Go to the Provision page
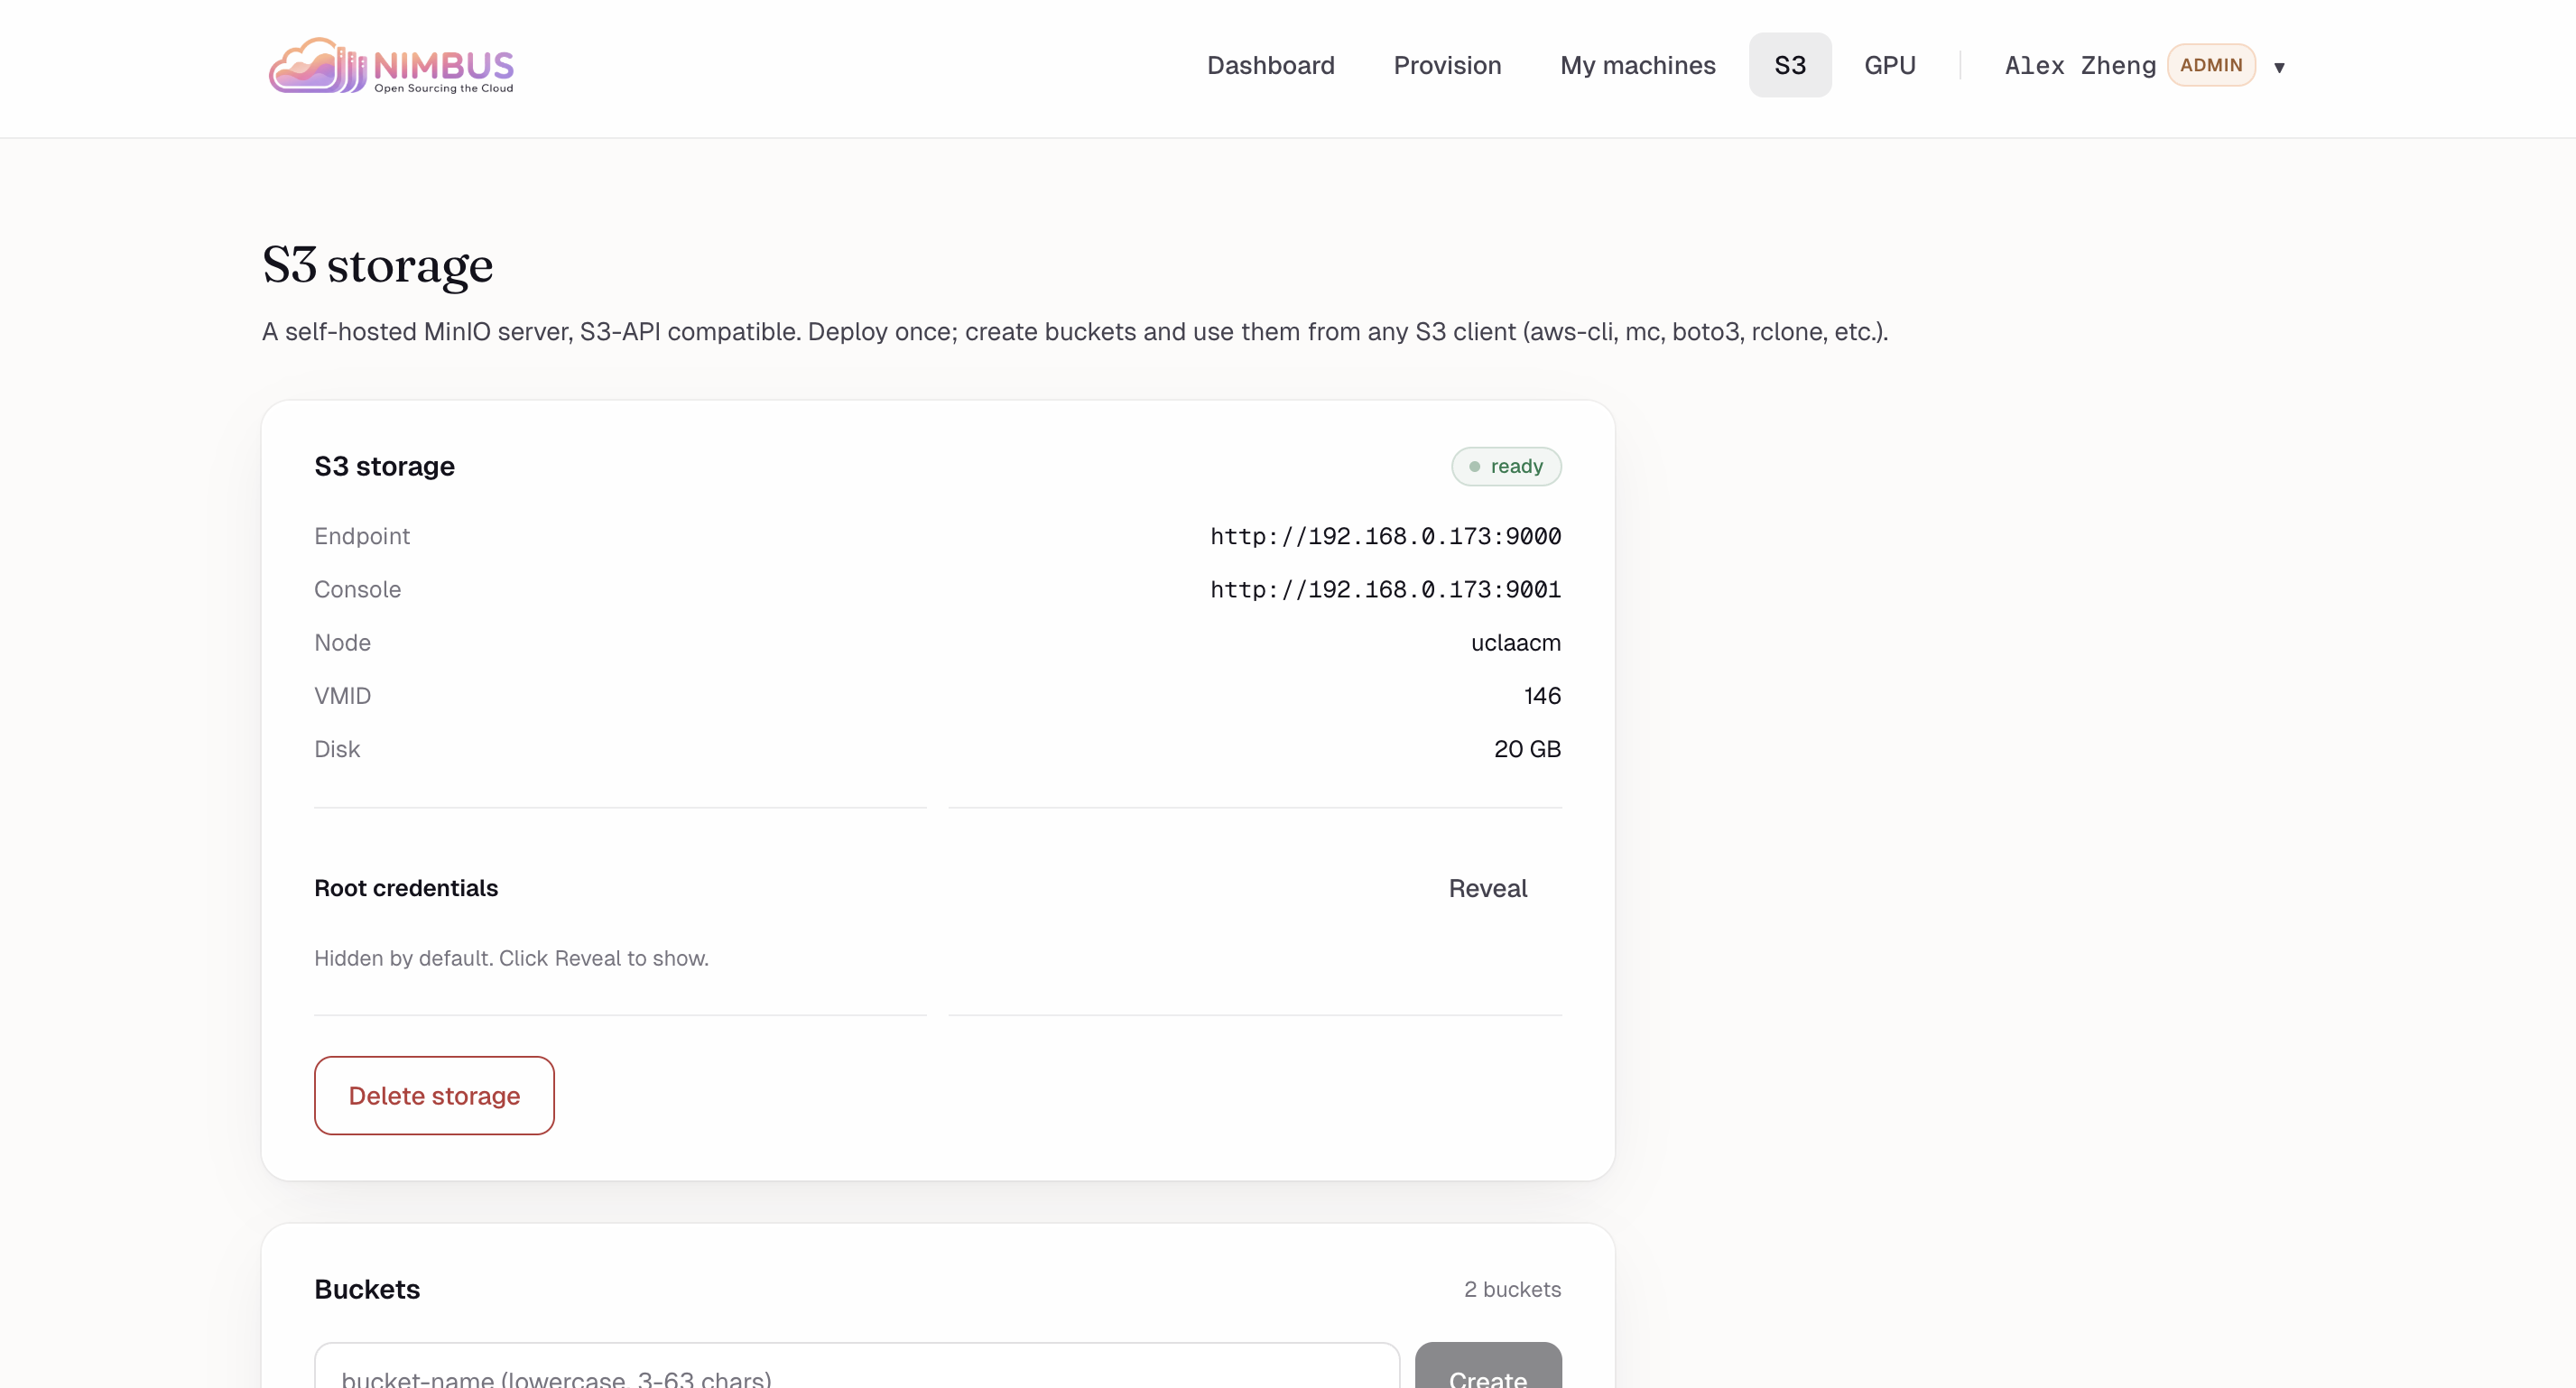Image resolution: width=2576 pixels, height=1388 pixels. pyautogui.click(x=1447, y=65)
